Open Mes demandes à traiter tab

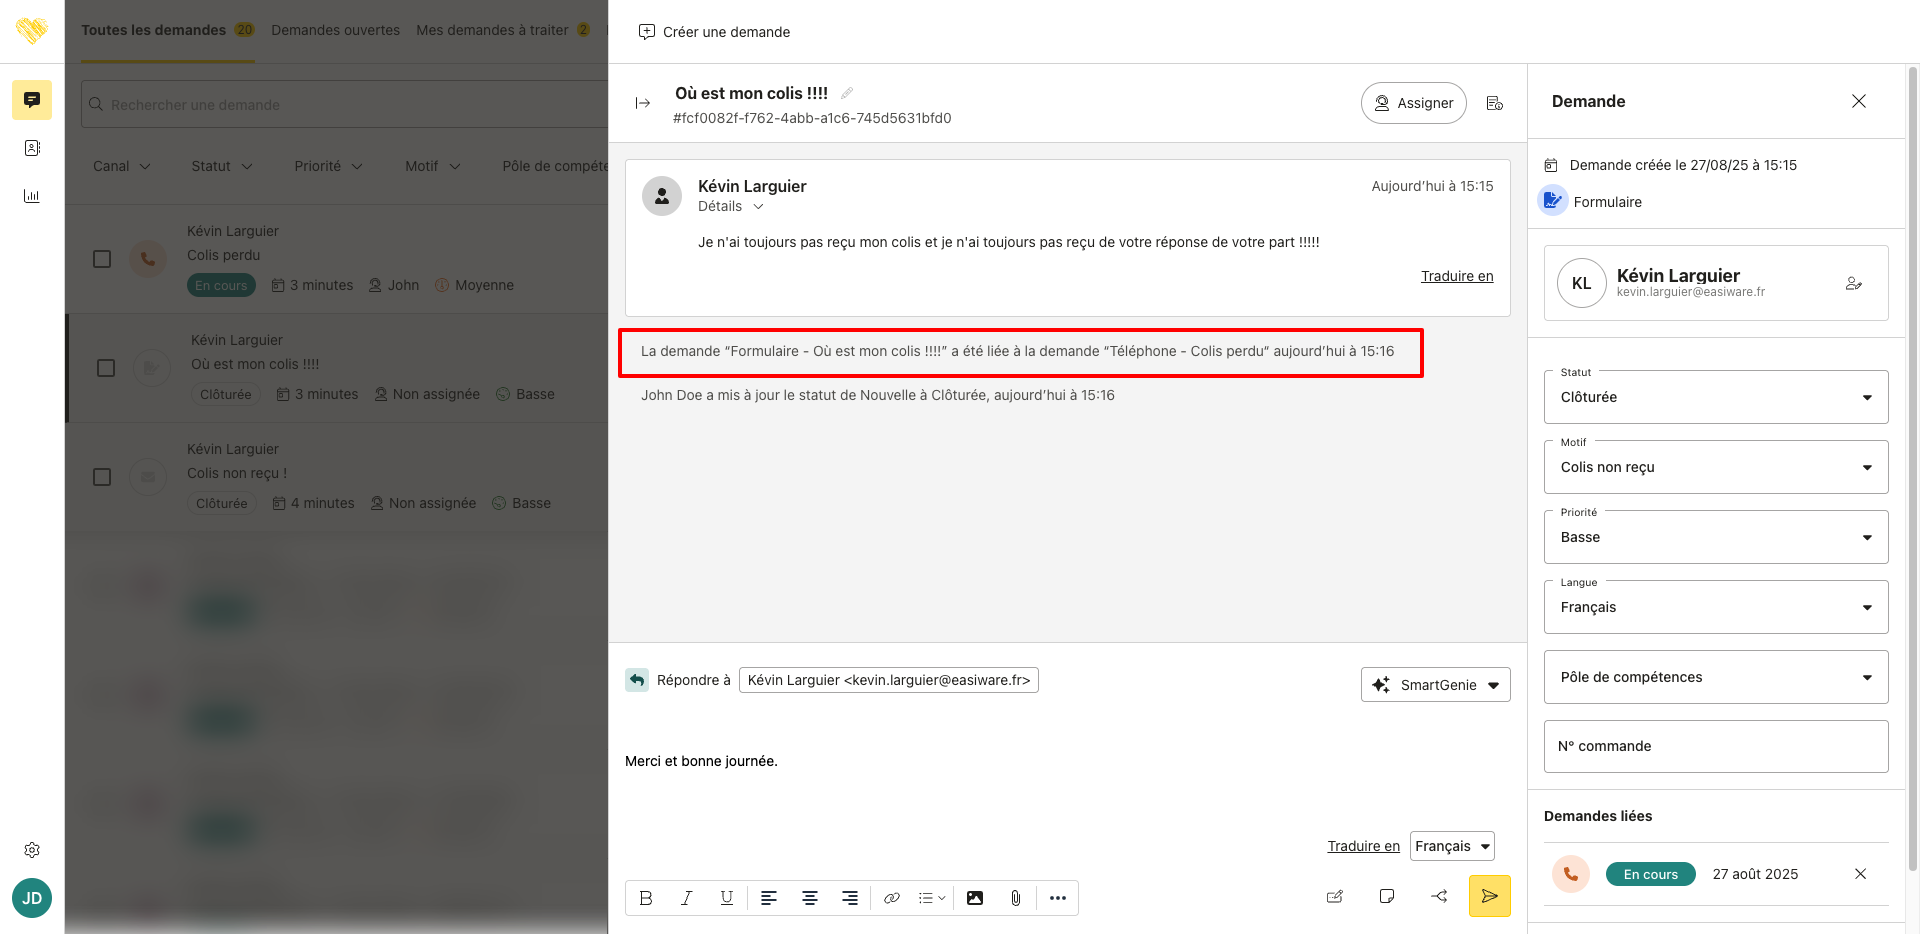point(492,30)
